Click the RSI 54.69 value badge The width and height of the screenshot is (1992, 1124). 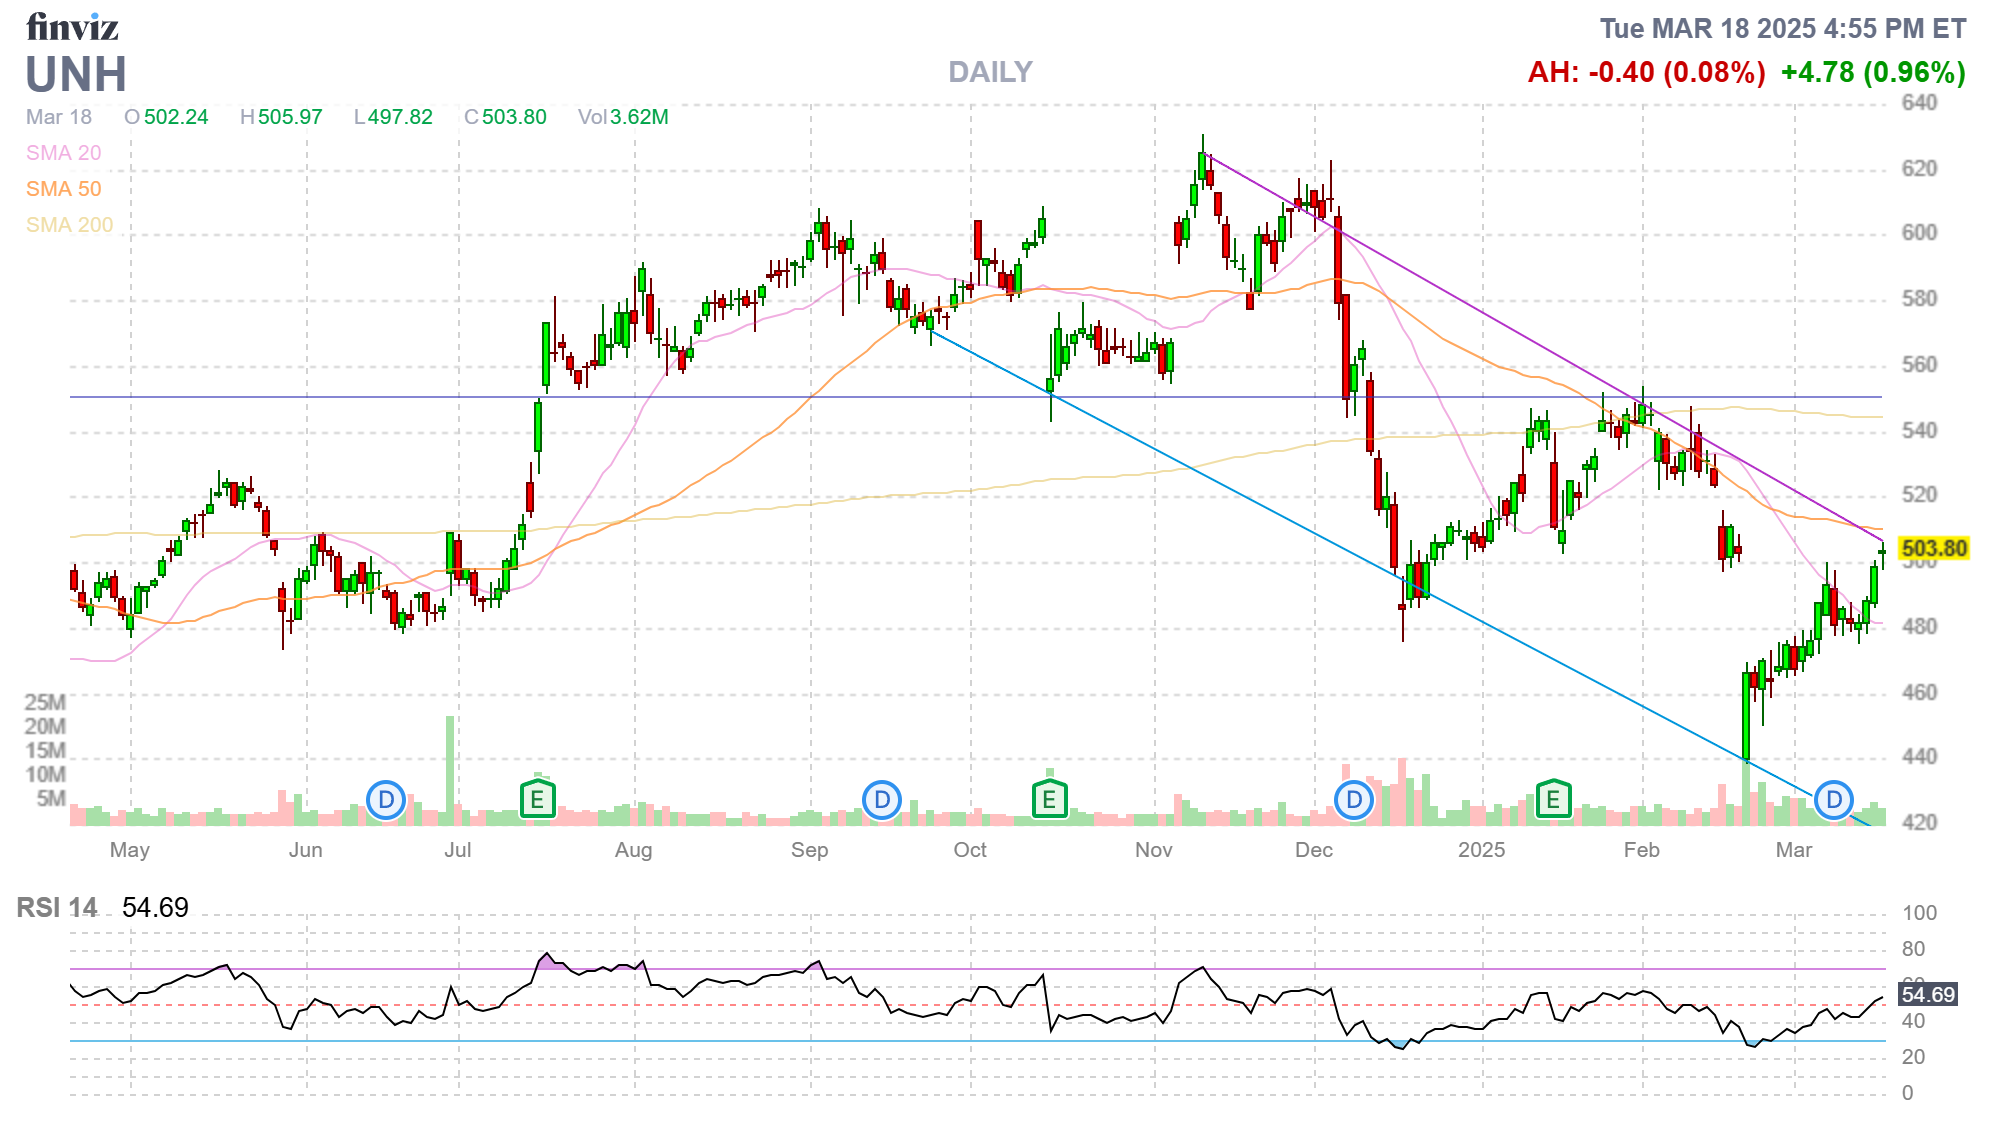point(1927,995)
